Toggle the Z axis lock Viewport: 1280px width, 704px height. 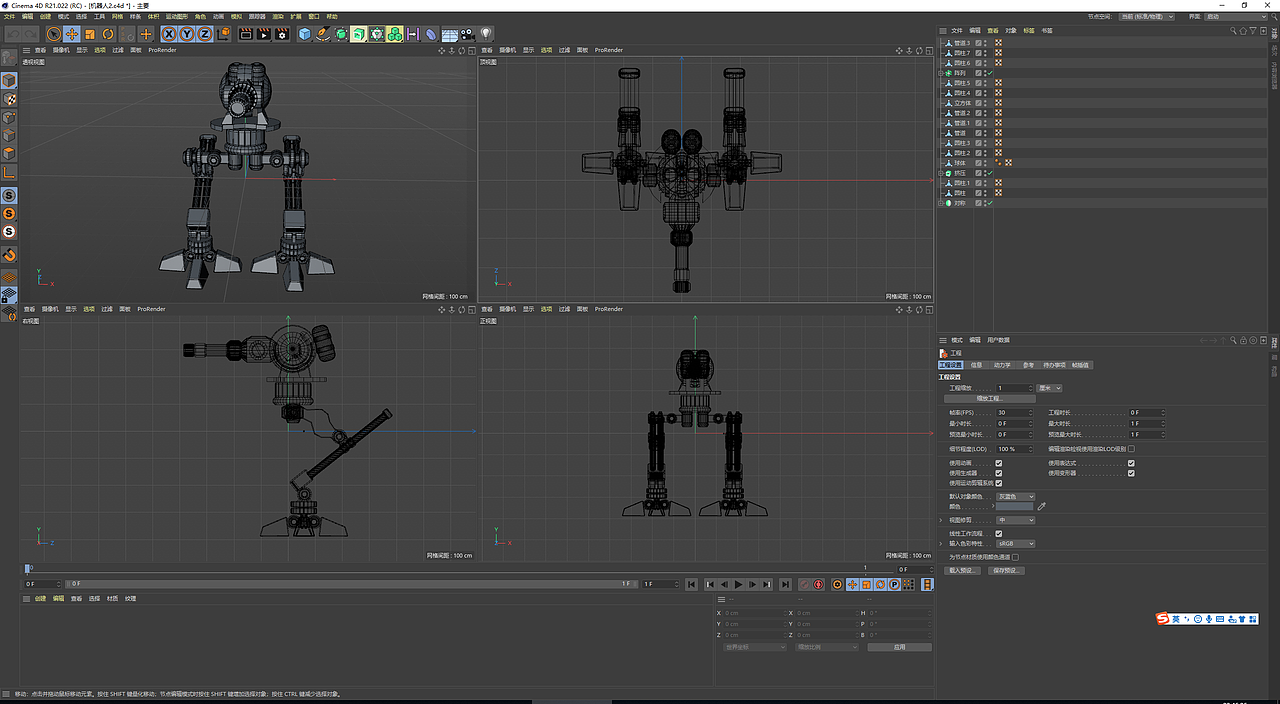(x=204, y=34)
